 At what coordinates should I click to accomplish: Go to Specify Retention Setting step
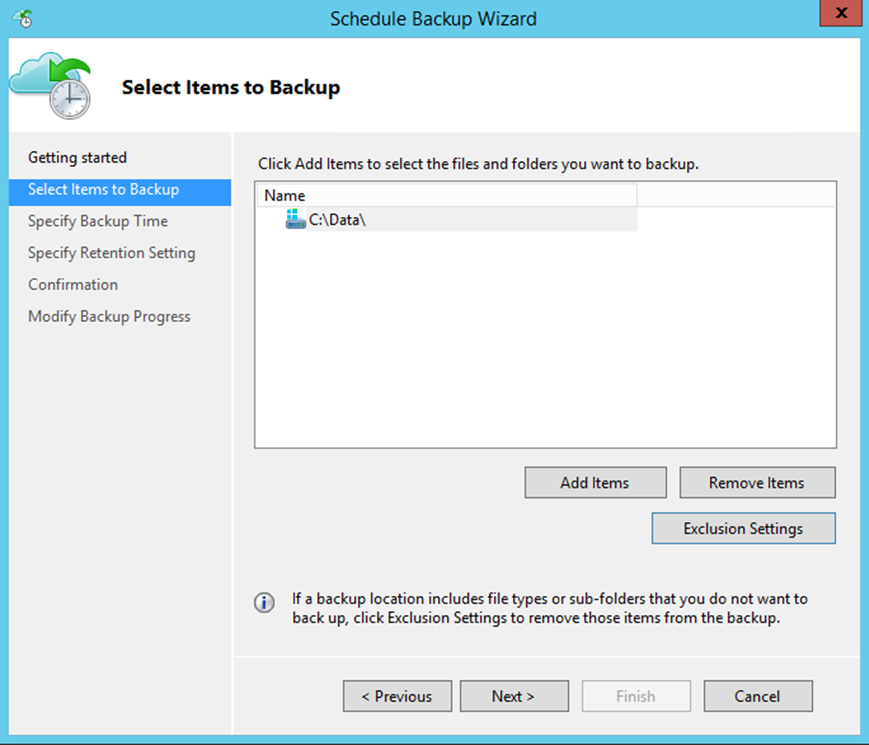112,253
